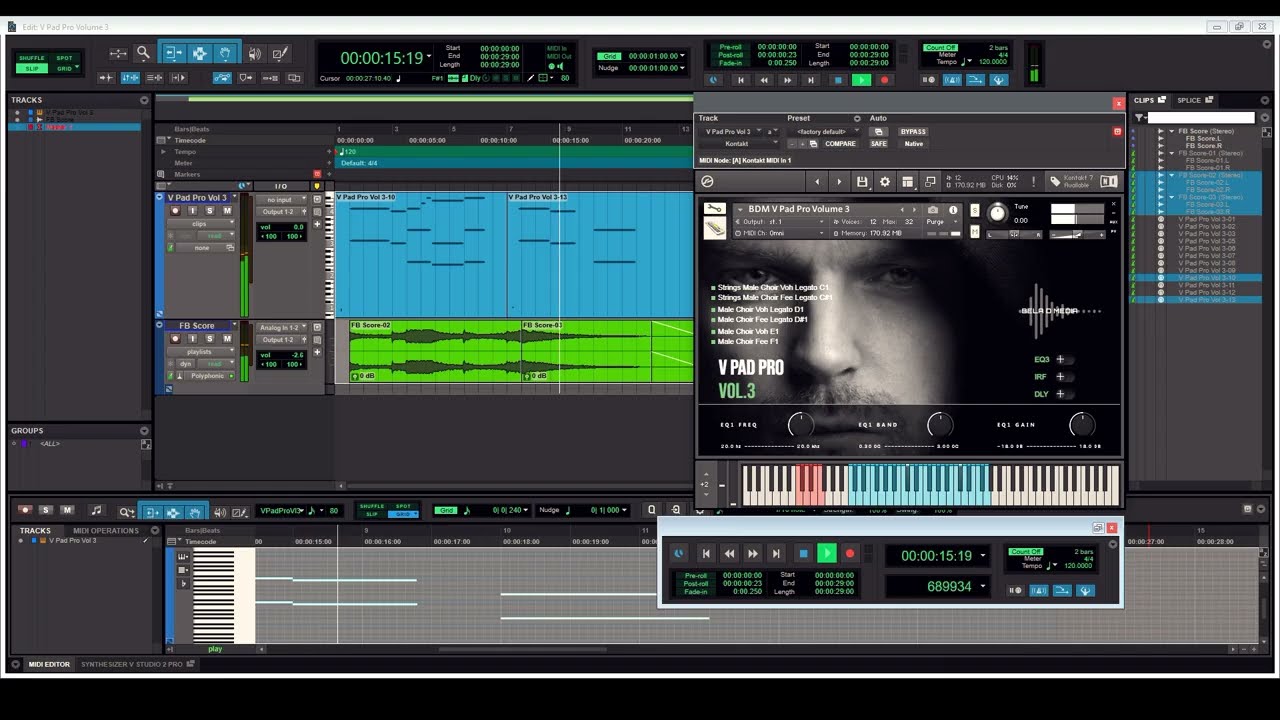This screenshot has height=720, width=1280.
Task: Toggle record enable on V Pad Pro Vol 3 track
Action: 175,211
